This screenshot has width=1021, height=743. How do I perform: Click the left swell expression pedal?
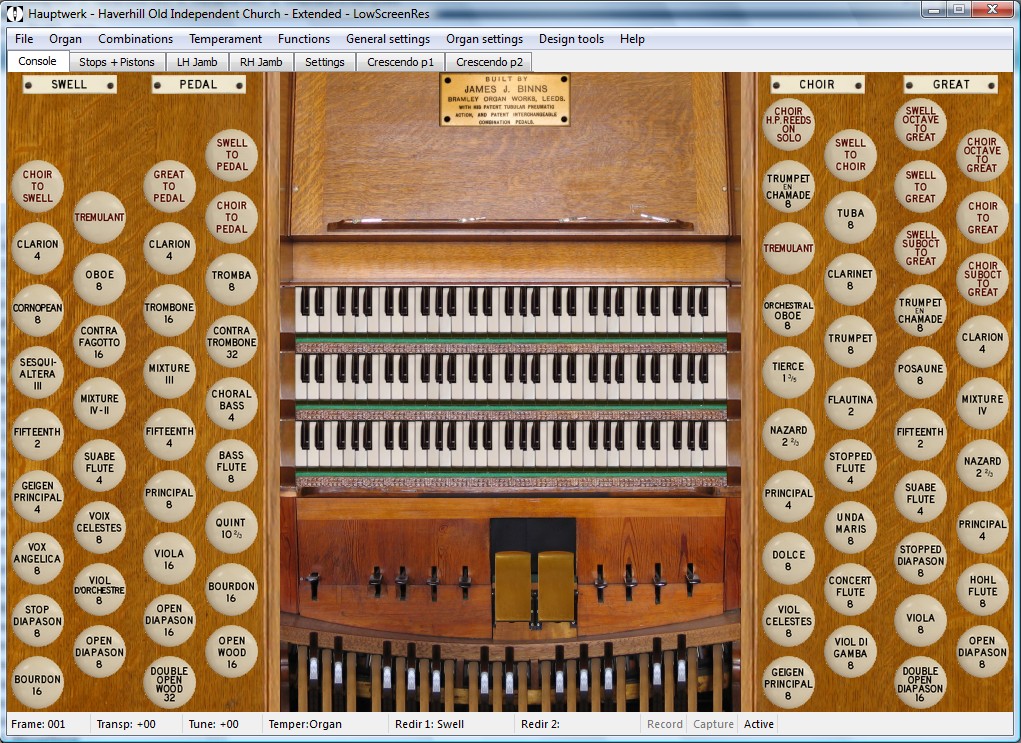512,586
